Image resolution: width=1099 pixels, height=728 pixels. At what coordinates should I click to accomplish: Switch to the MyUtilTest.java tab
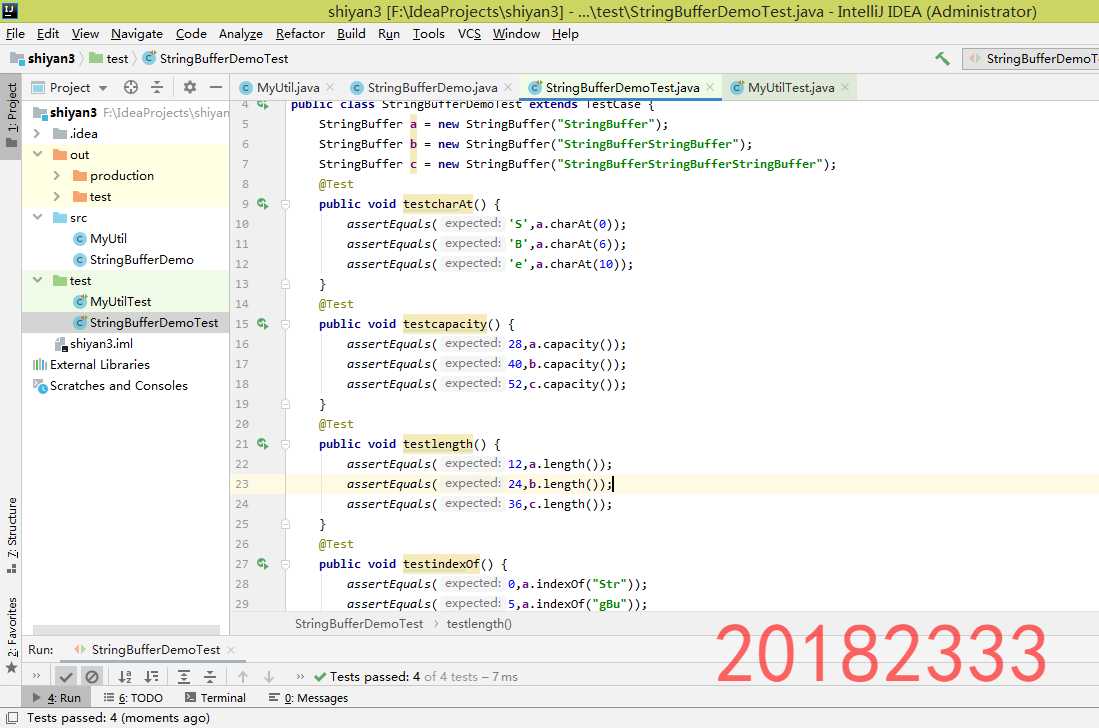click(x=790, y=88)
